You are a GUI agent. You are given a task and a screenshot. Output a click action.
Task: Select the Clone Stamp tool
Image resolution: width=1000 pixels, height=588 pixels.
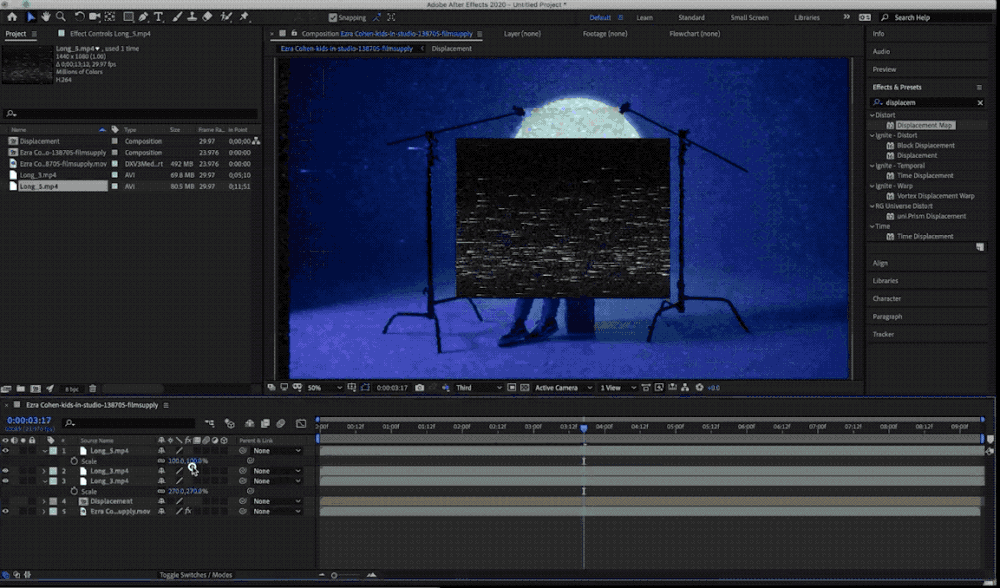pyautogui.click(x=190, y=17)
